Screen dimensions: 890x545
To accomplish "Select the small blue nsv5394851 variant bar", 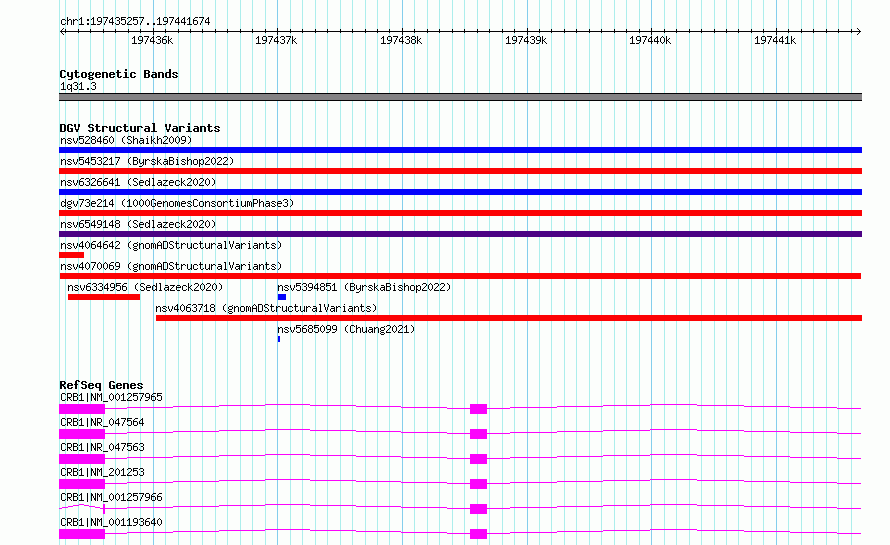I will pyautogui.click(x=282, y=297).
